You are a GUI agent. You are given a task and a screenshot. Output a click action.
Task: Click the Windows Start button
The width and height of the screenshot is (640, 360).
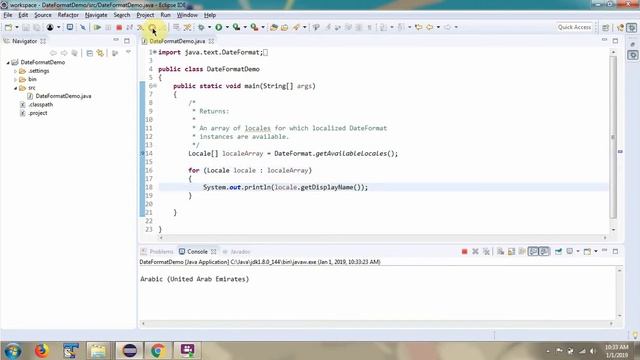pyautogui.click(x=13, y=351)
